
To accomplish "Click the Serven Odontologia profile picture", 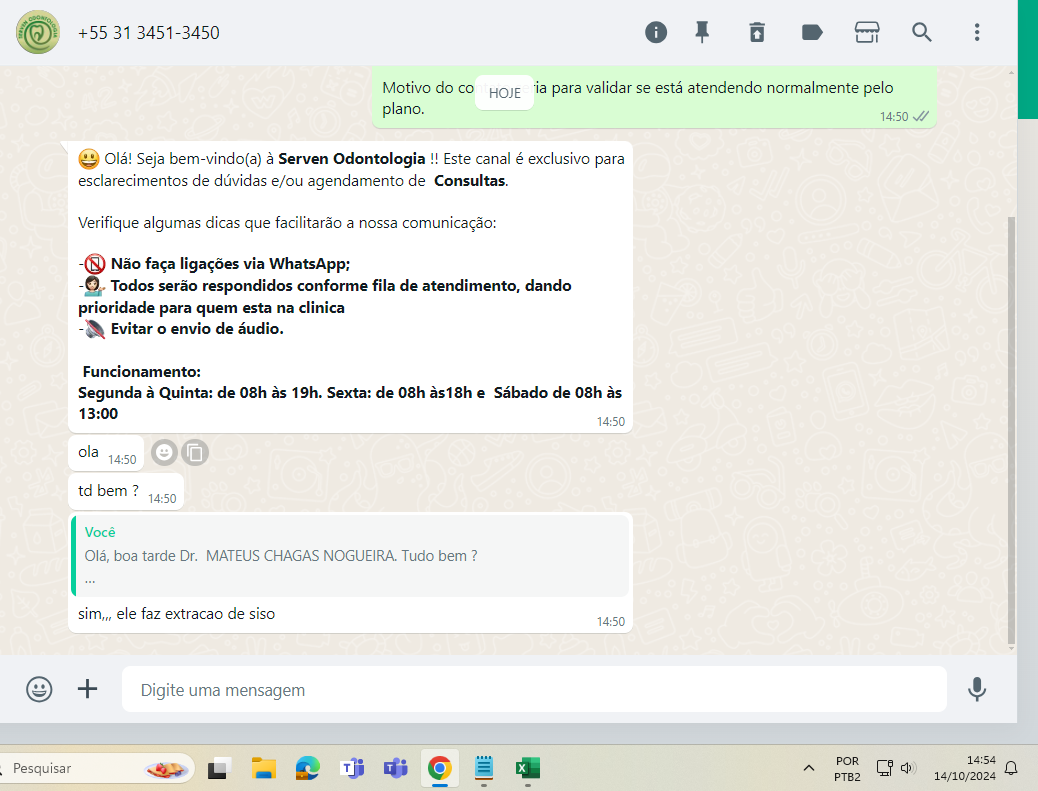I will pos(38,32).
